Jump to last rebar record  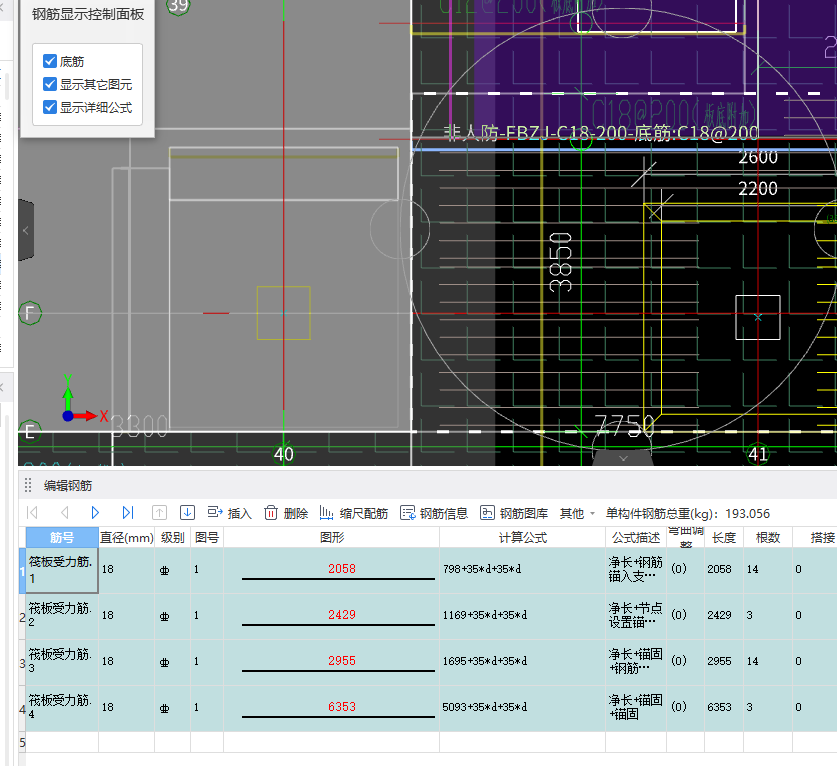click(128, 513)
